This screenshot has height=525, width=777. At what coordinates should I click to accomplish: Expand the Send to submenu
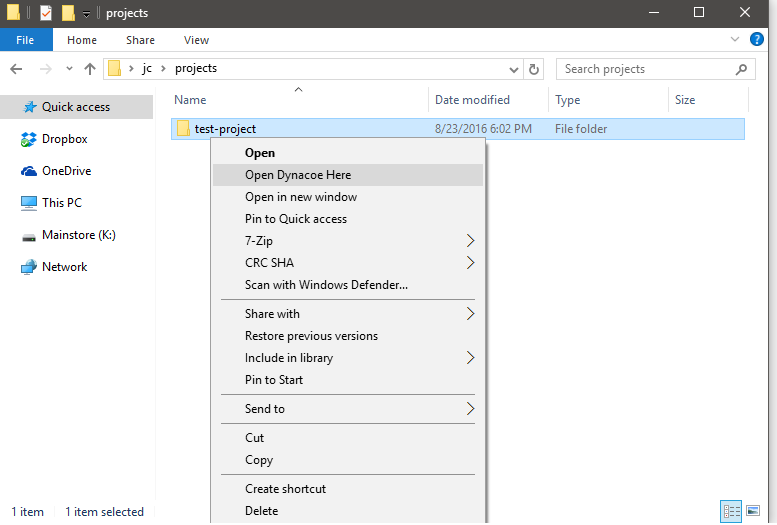pos(470,409)
